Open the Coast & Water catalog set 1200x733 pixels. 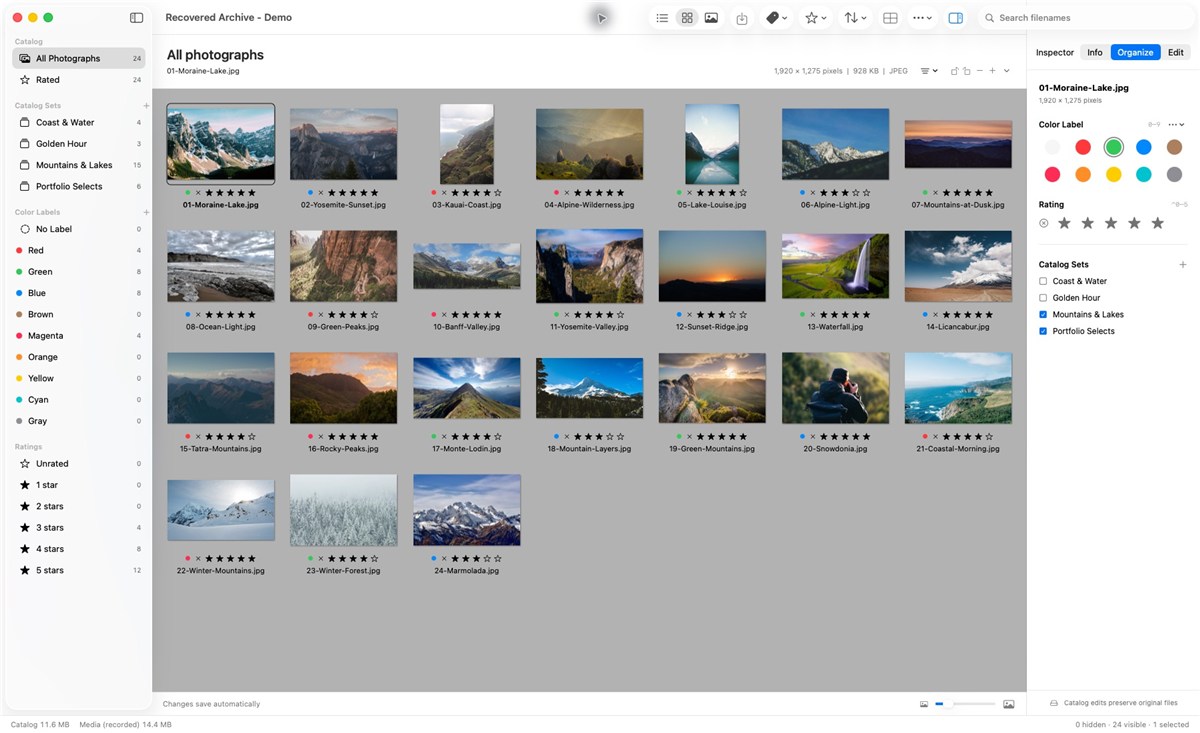point(79,123)
